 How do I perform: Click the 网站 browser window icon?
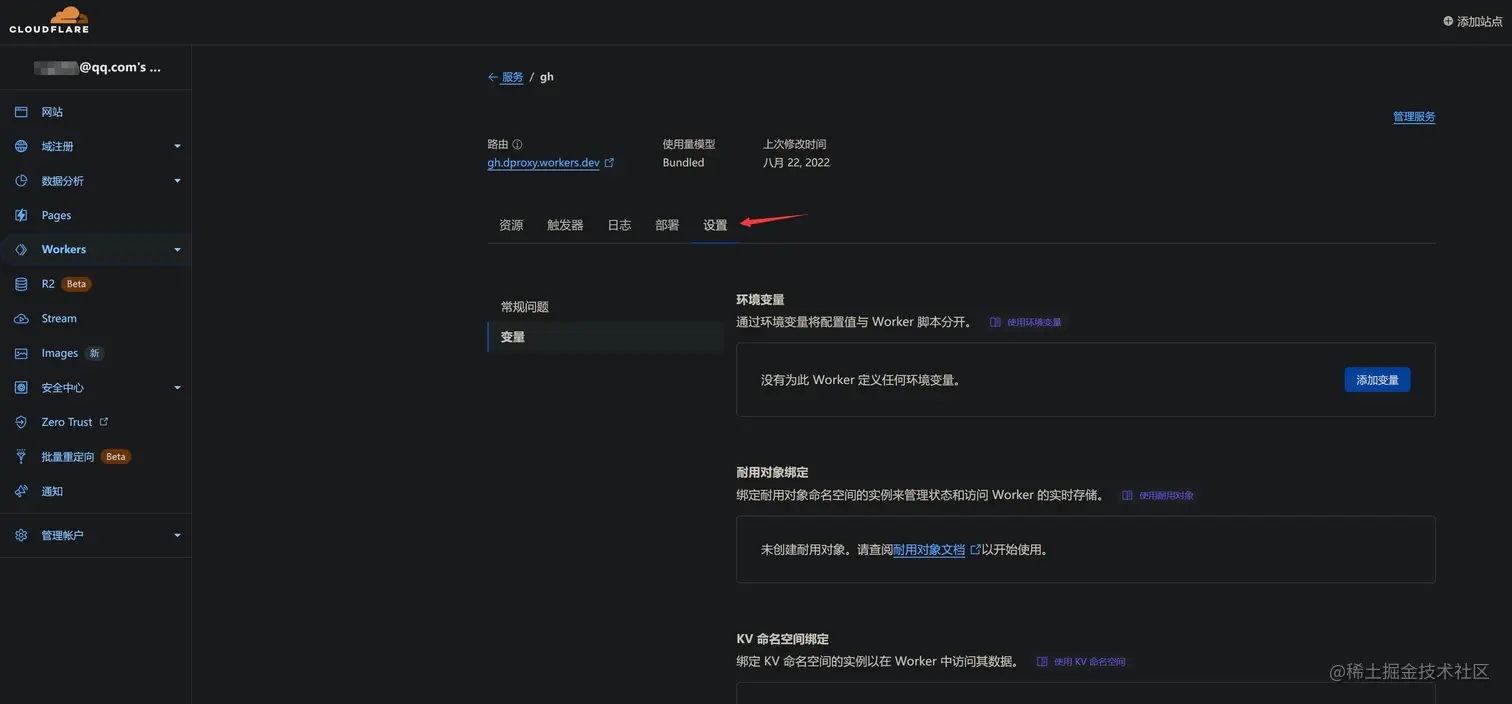(x=21, y=112)
